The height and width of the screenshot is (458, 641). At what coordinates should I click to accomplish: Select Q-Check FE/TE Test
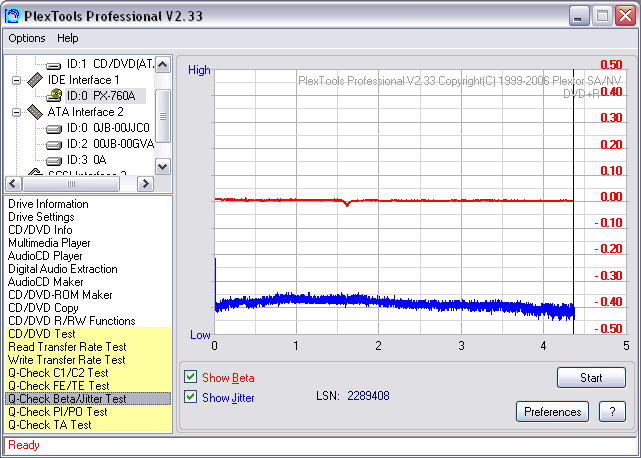pyautogui.click(x=88, y=386)
